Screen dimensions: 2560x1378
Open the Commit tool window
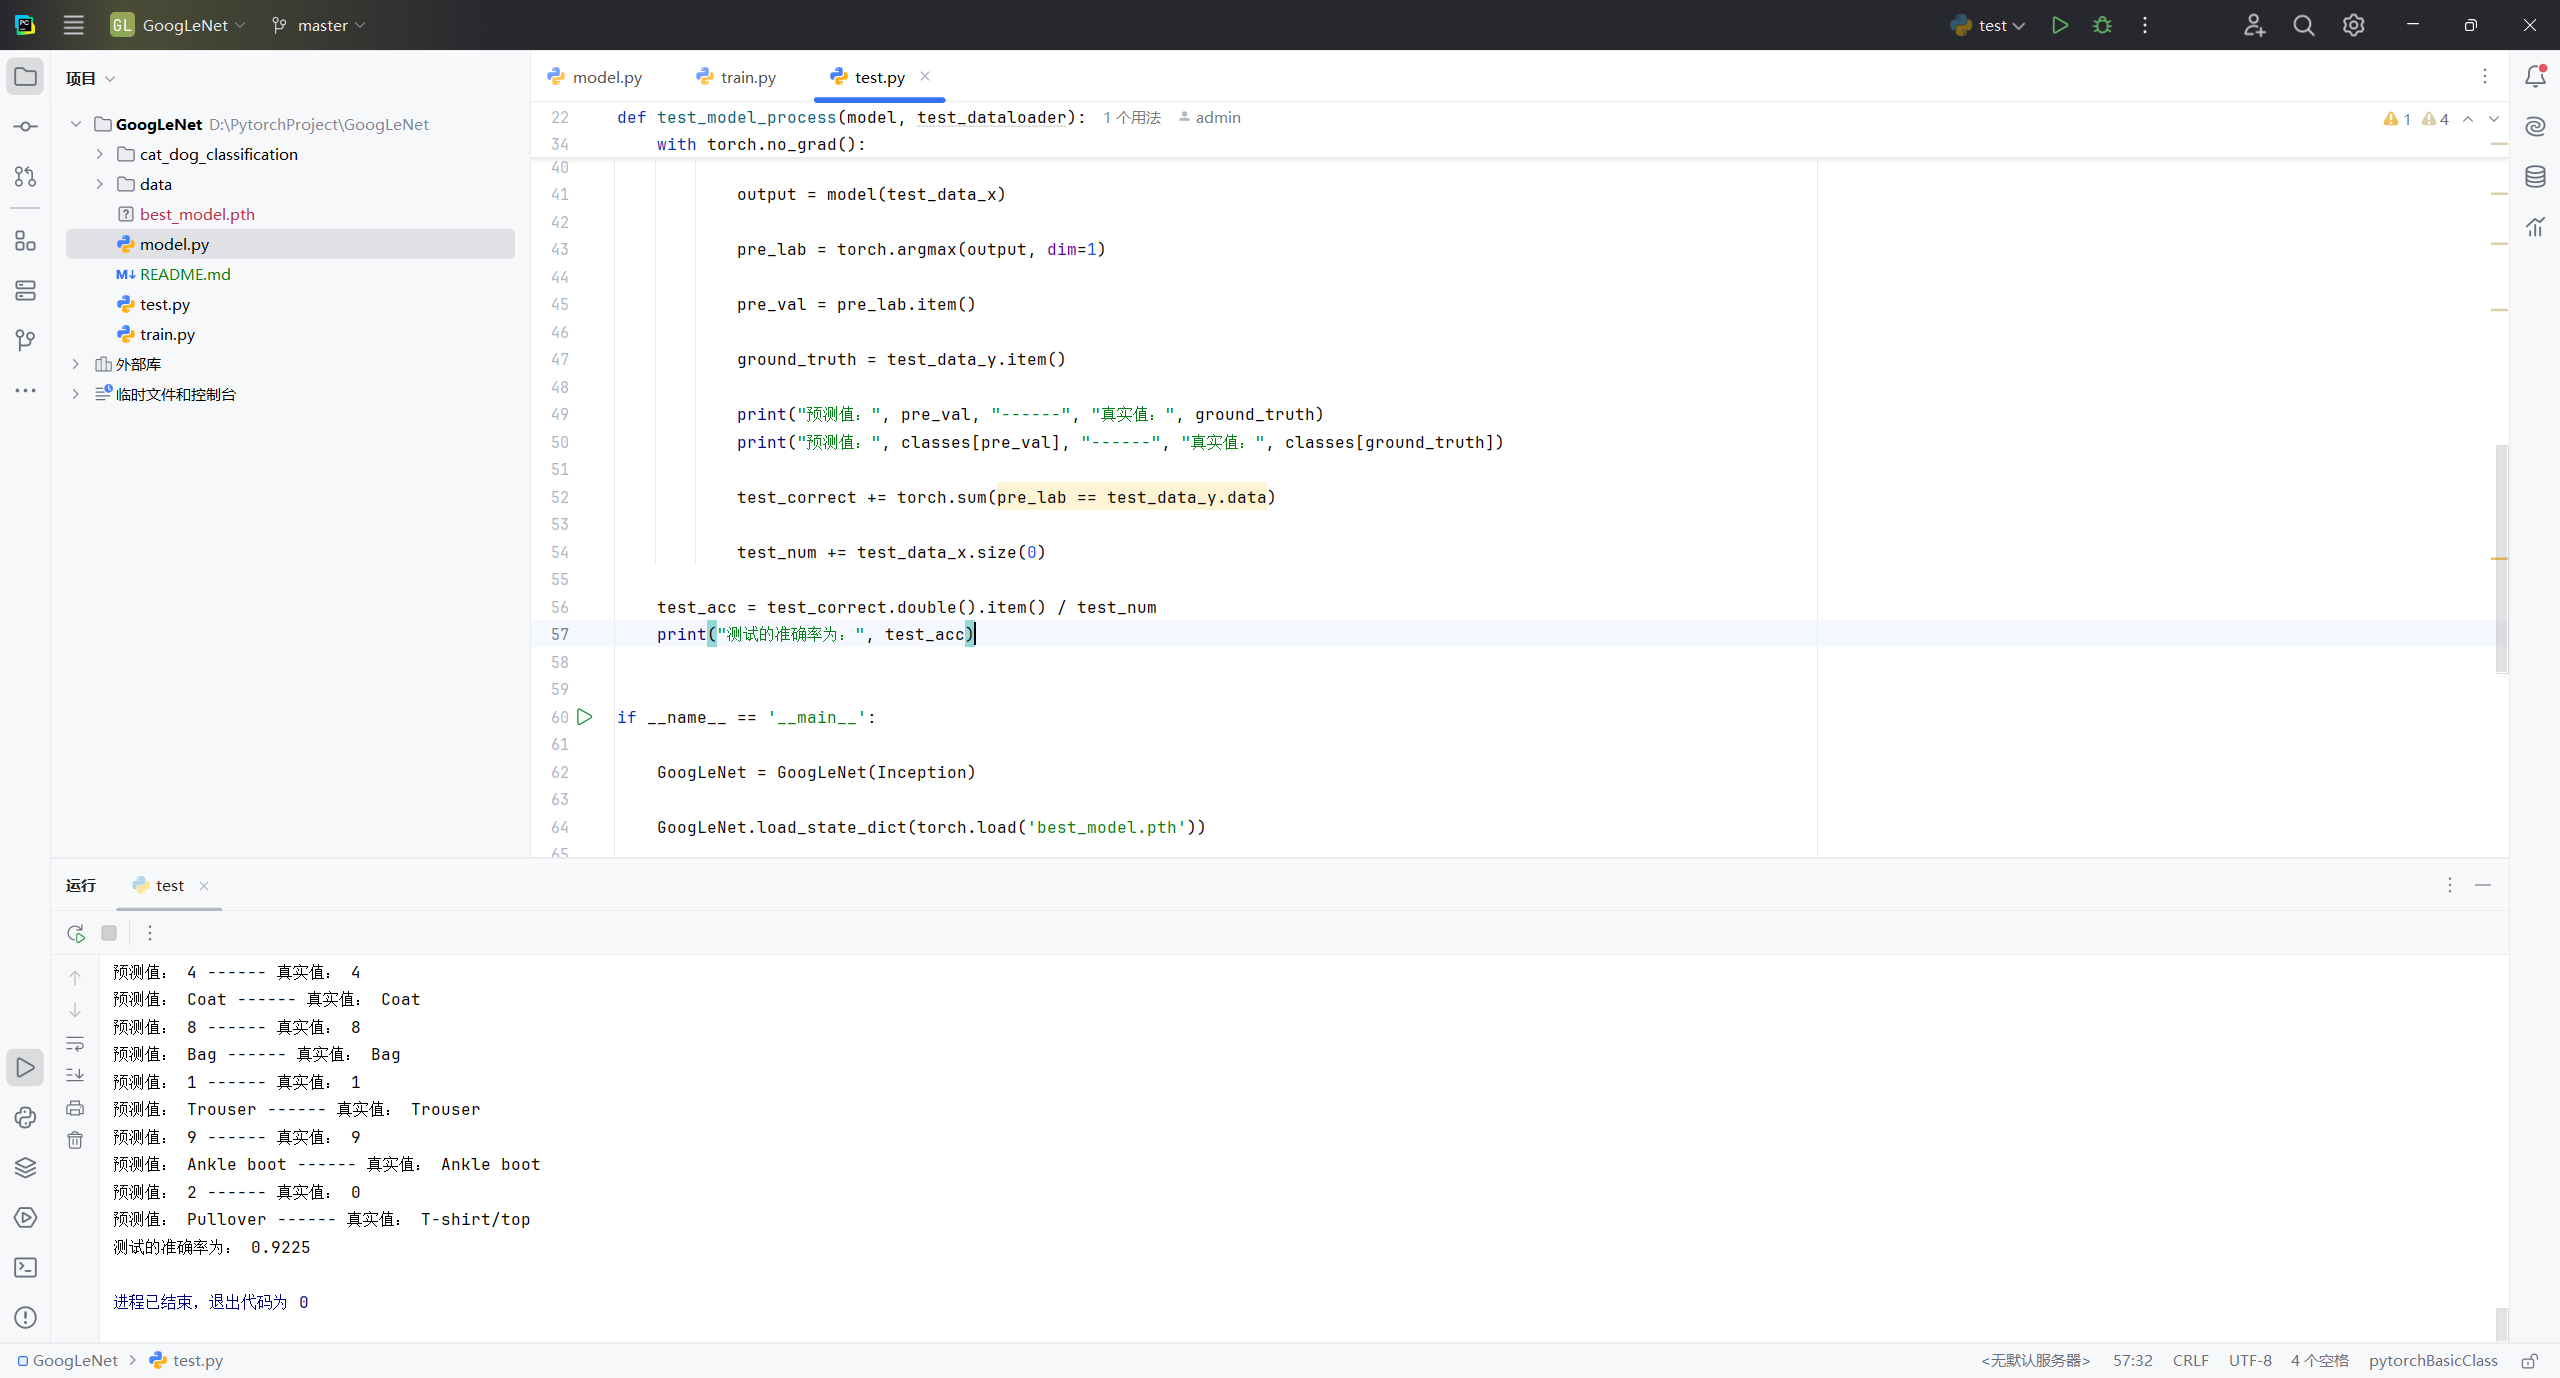[25, 126]
